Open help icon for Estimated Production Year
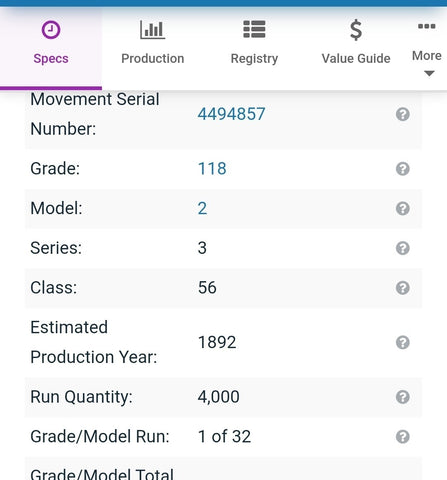Image resolution: width=447 pixels, height=480 pixels. click(403, 343)
